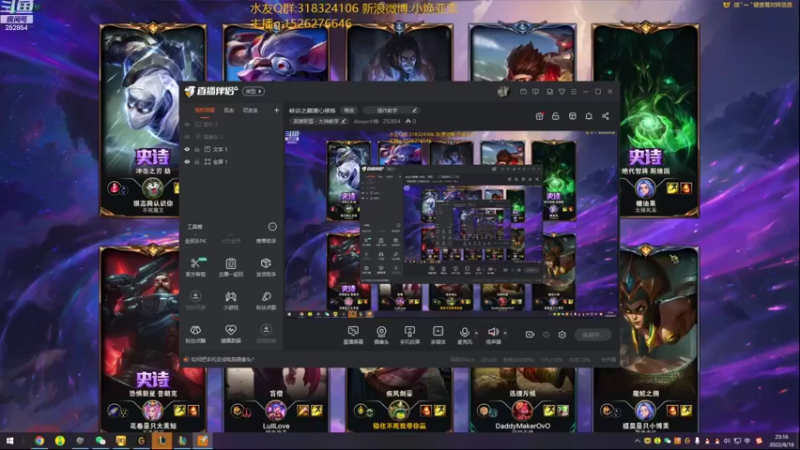
Task: Open the mail envelope icon in title bar
Action: (x=523, y=92)
